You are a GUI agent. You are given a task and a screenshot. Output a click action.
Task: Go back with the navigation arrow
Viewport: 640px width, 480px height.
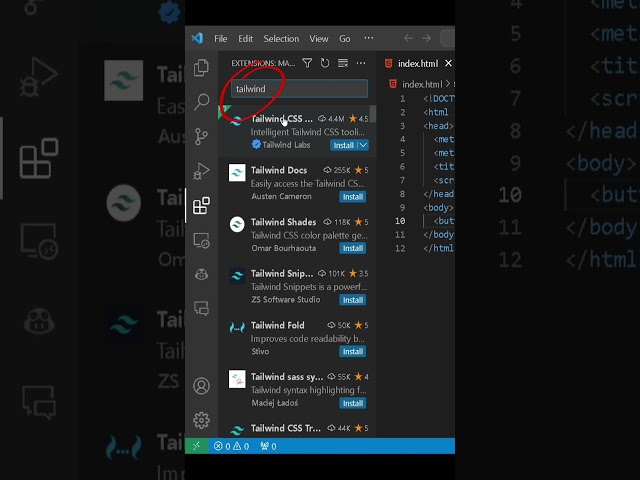[x=408, y=38]
